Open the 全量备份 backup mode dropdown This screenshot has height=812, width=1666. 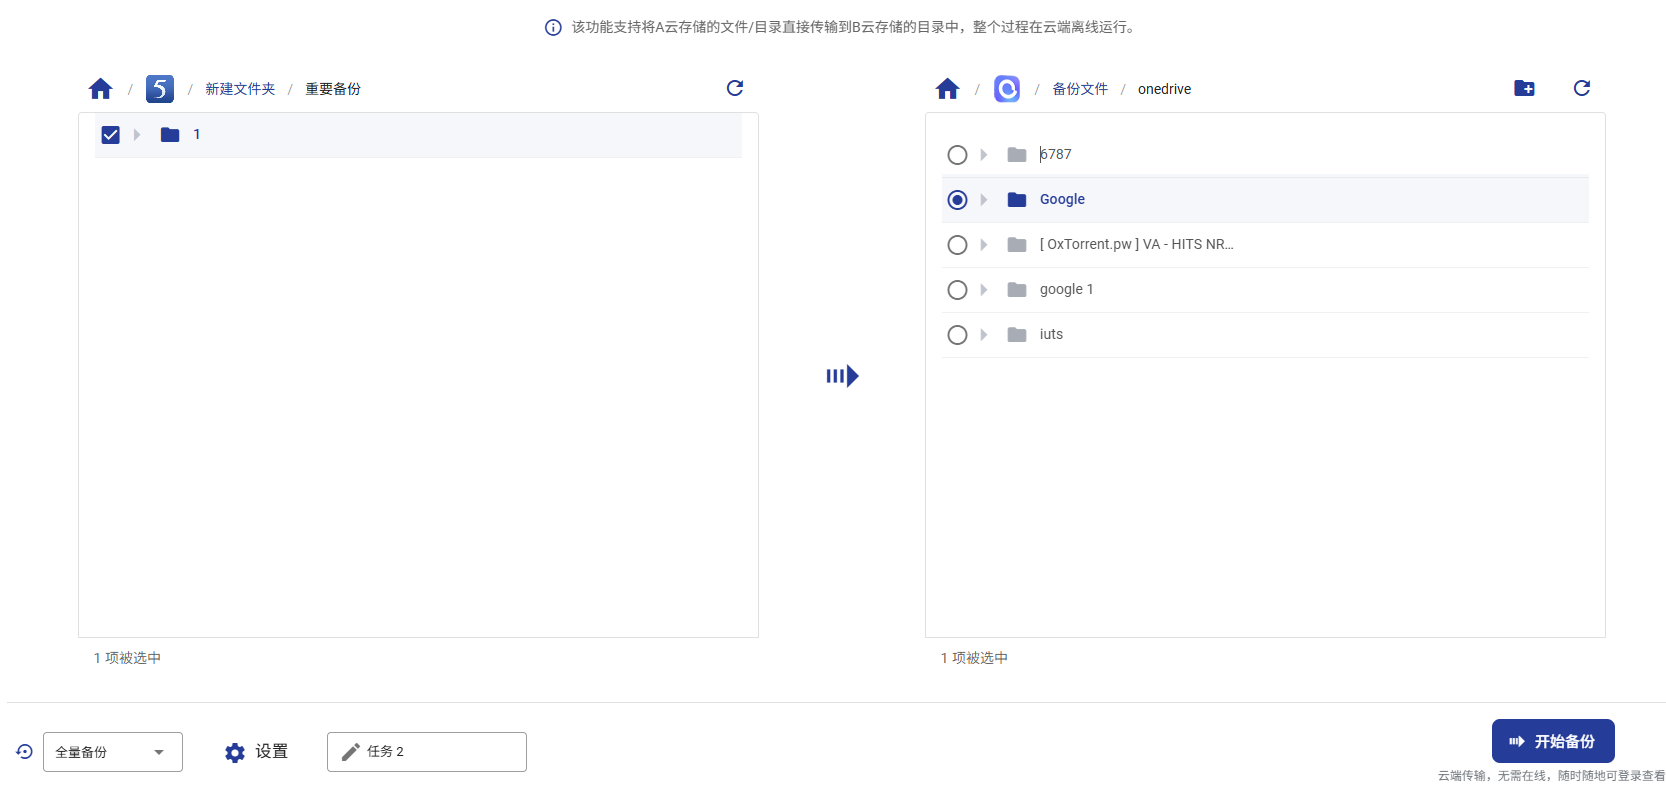(113, 752)
